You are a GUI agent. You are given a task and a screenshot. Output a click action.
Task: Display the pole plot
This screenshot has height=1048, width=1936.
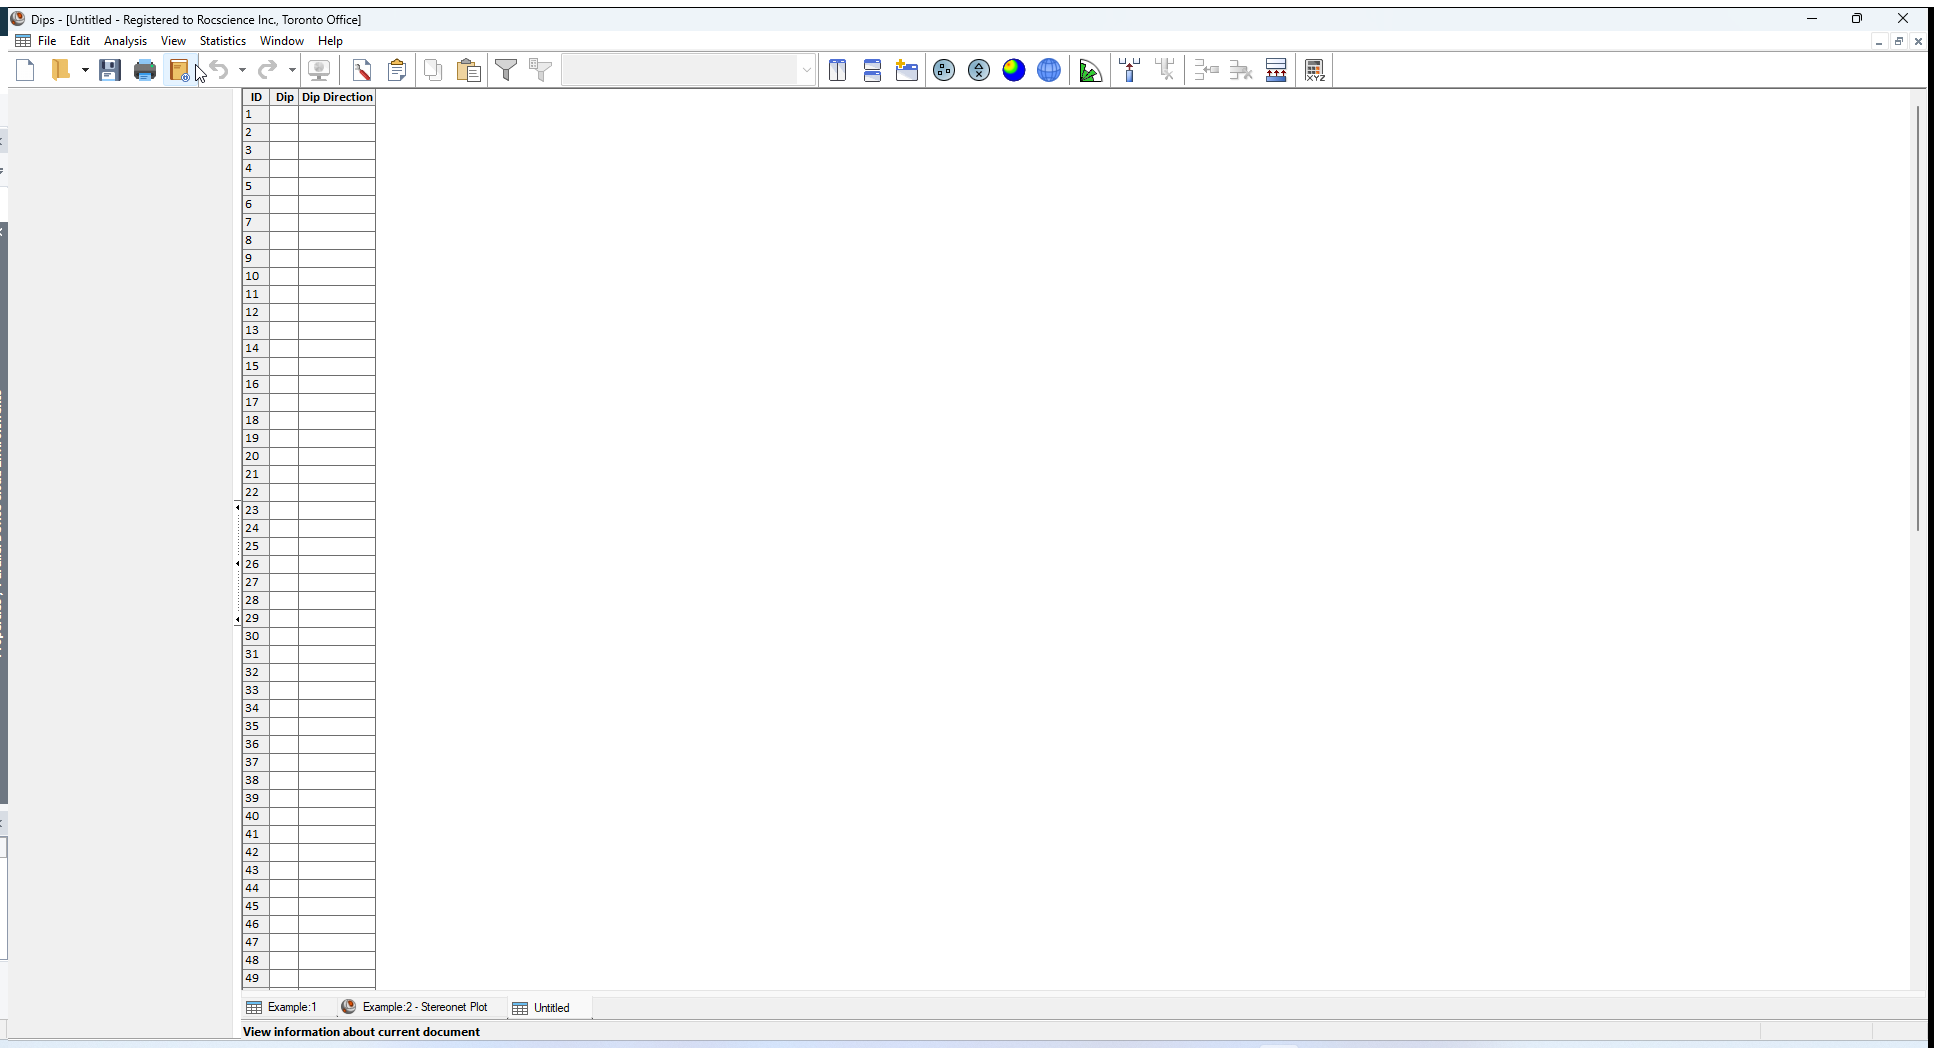point(943,70)
